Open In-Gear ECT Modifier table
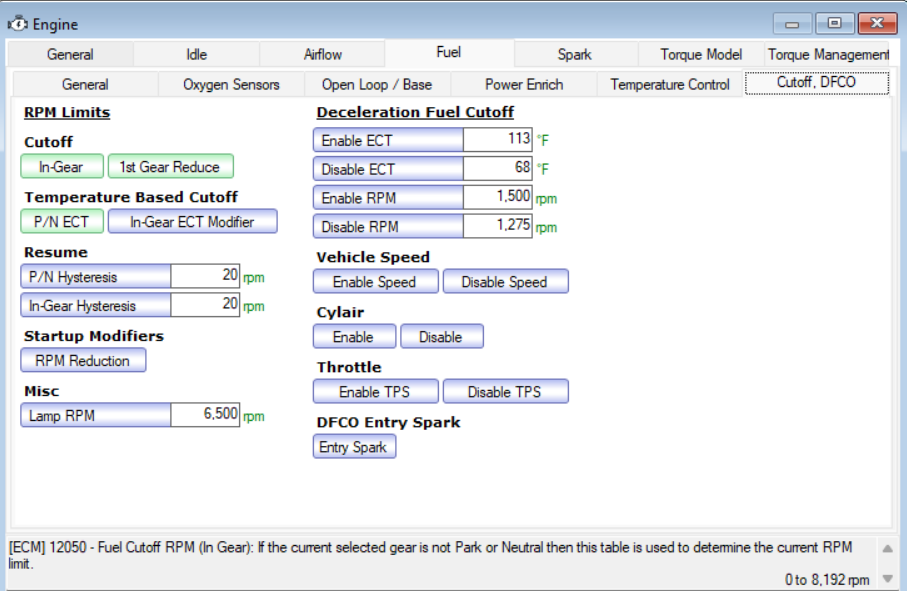The image size is (907, 591). point(193,221)
